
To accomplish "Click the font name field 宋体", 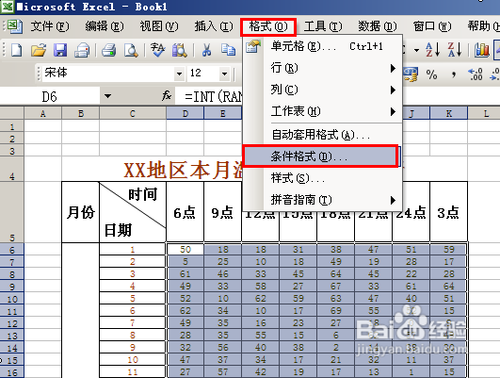I will tap(108, 73).
